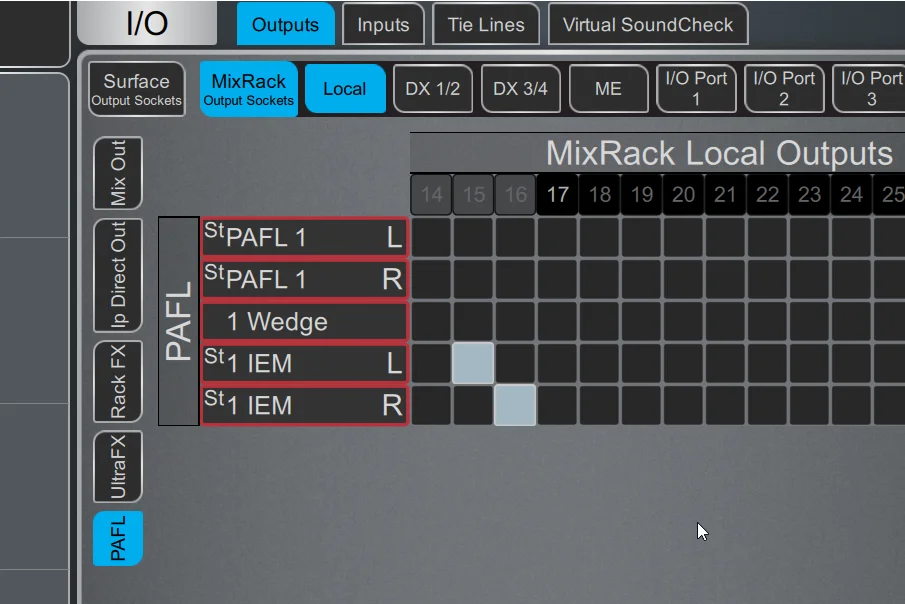Image resolution: width=905 pixels, height=604 pixels.
Task: Open the Ip Direct Out side tab
Action: 118,275
